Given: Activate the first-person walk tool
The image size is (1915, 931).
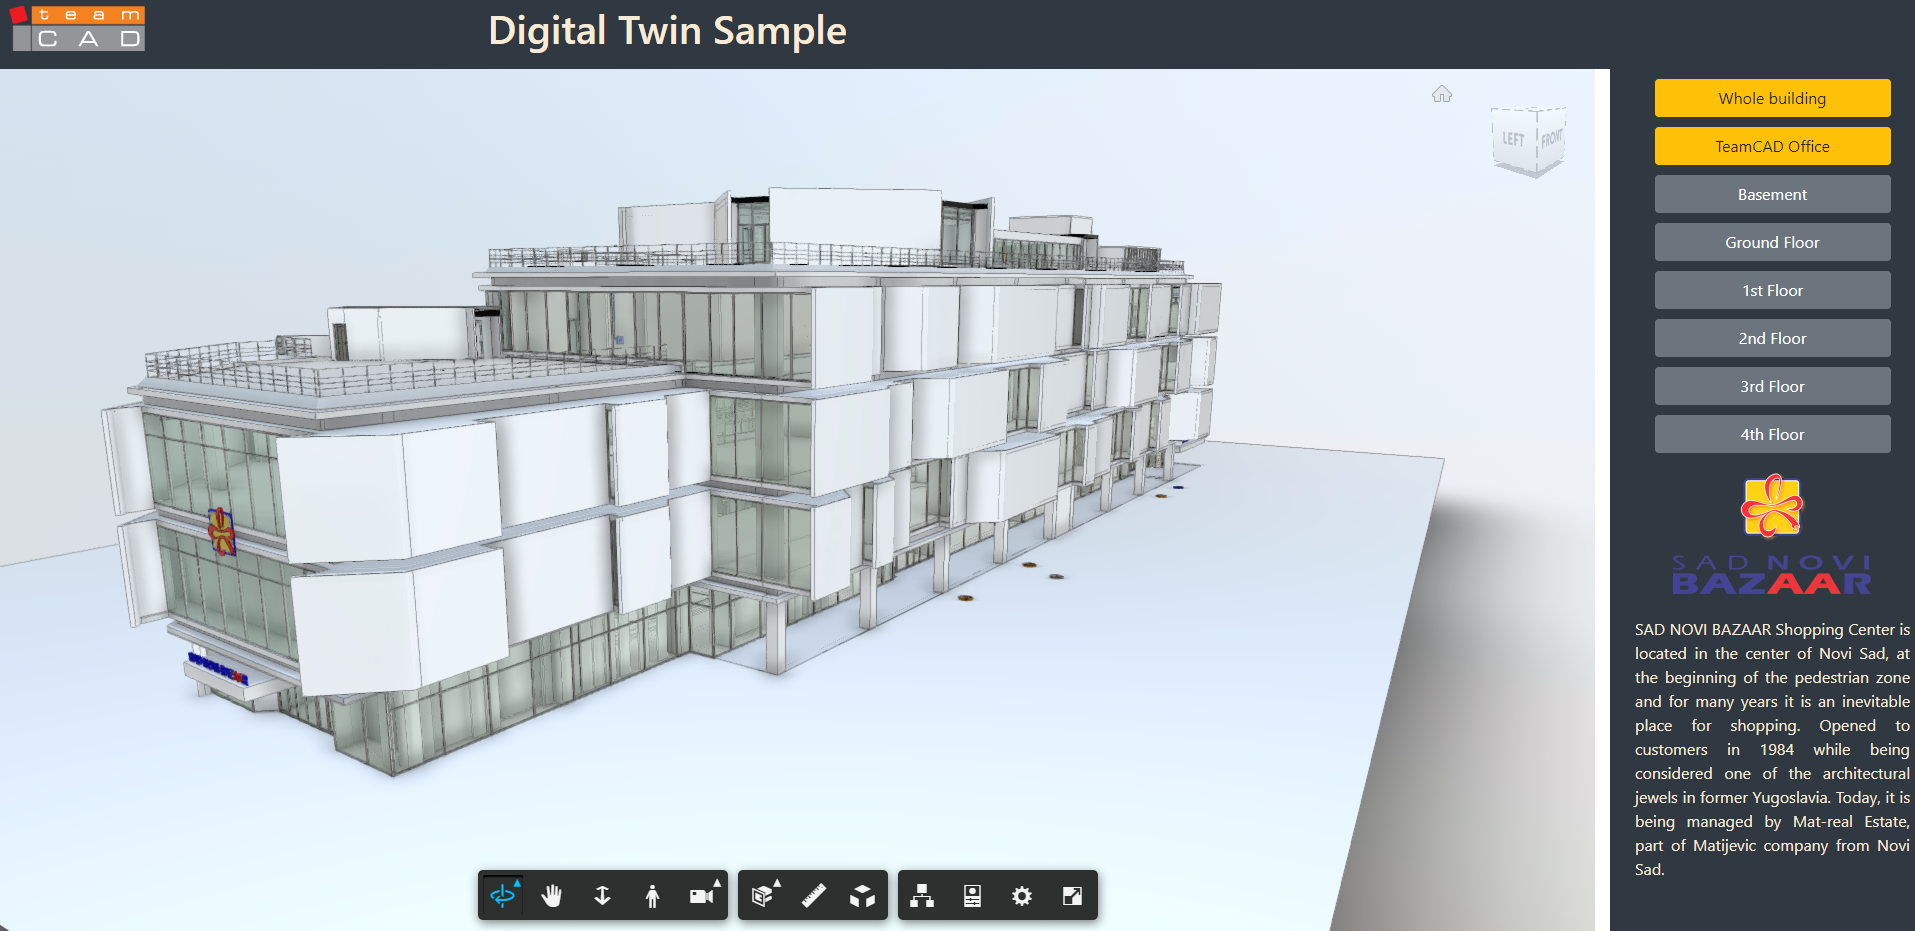Looking at the screenshot, I should coord(652,896).
